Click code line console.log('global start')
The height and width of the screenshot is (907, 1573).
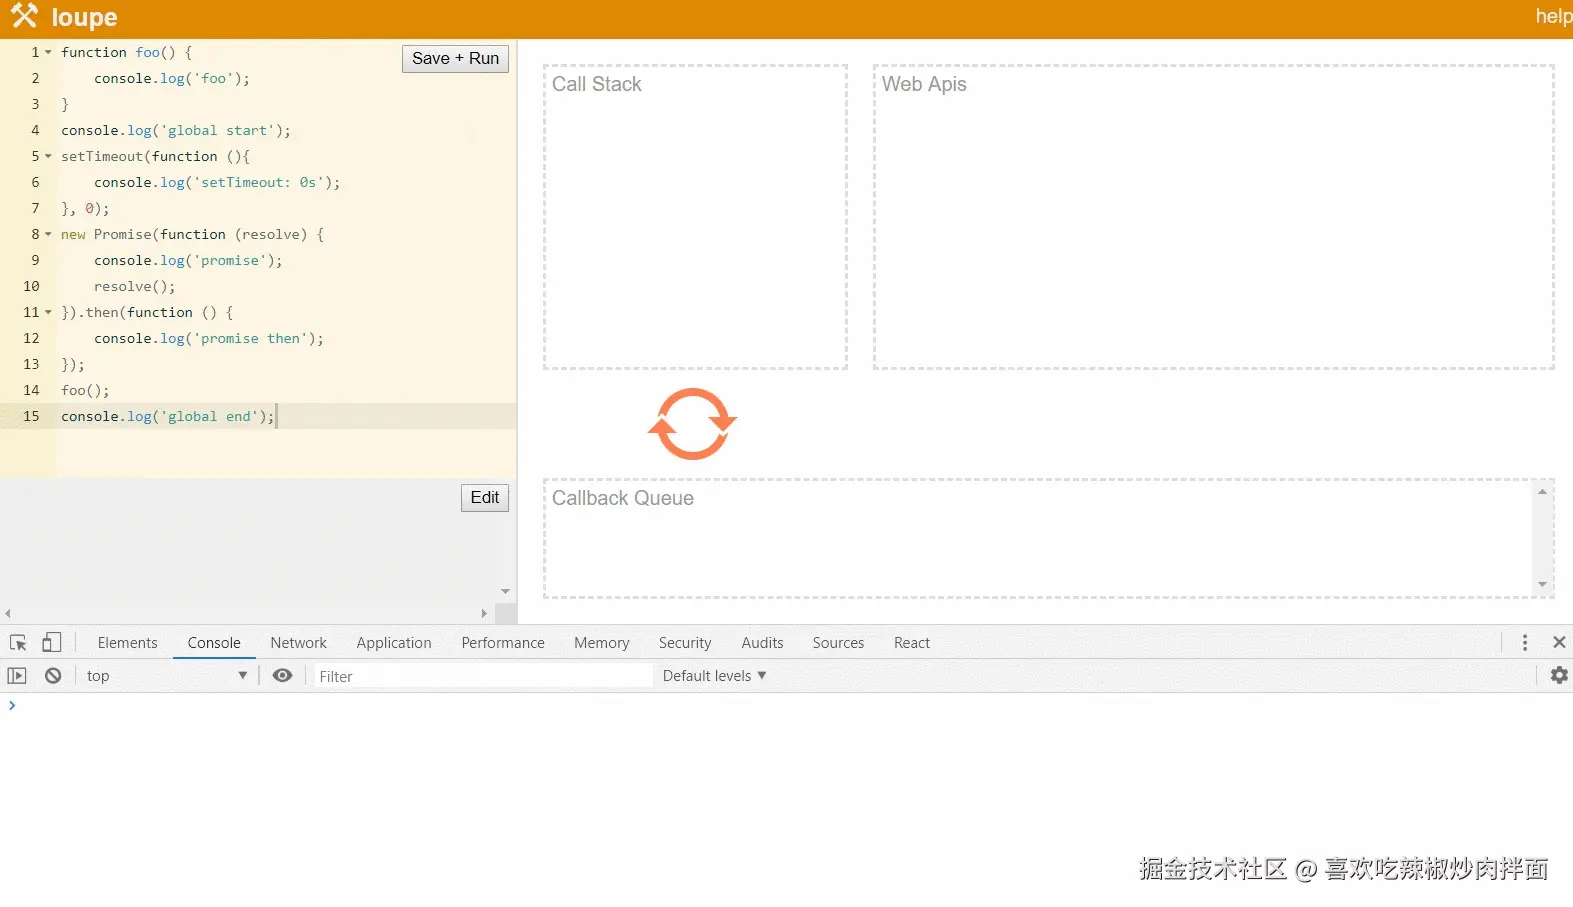176,130
